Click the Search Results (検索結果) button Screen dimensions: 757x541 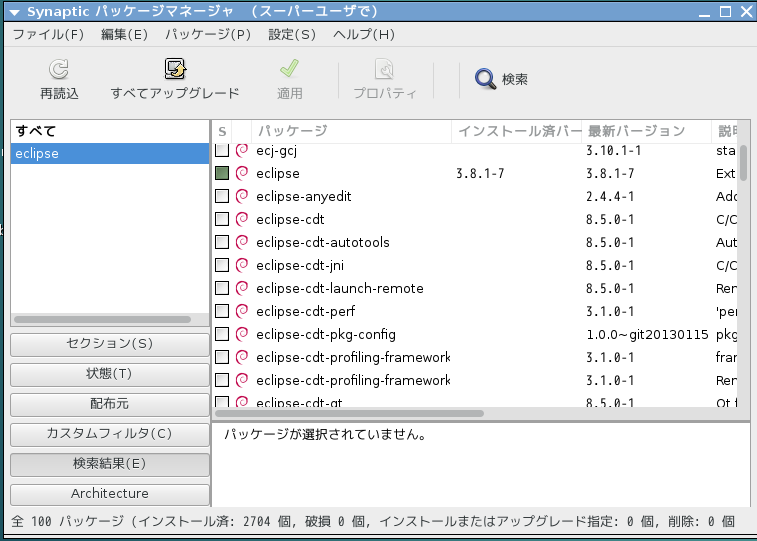click(x=110, y=464)
